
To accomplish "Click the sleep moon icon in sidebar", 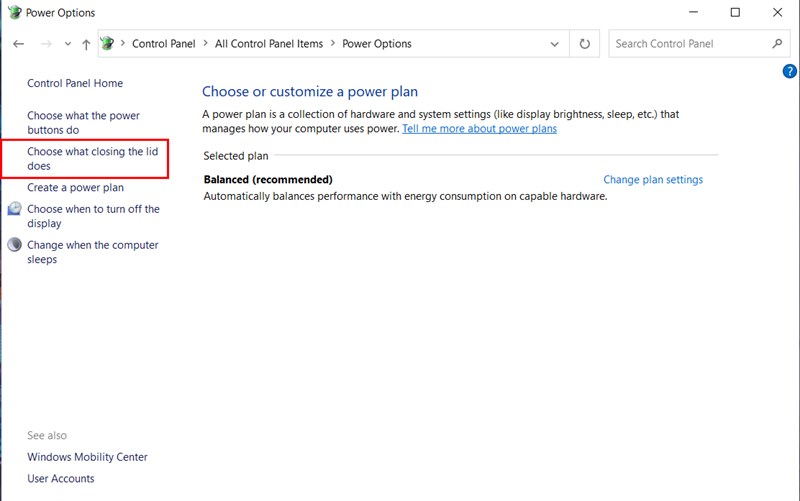I will click(14, 245).
